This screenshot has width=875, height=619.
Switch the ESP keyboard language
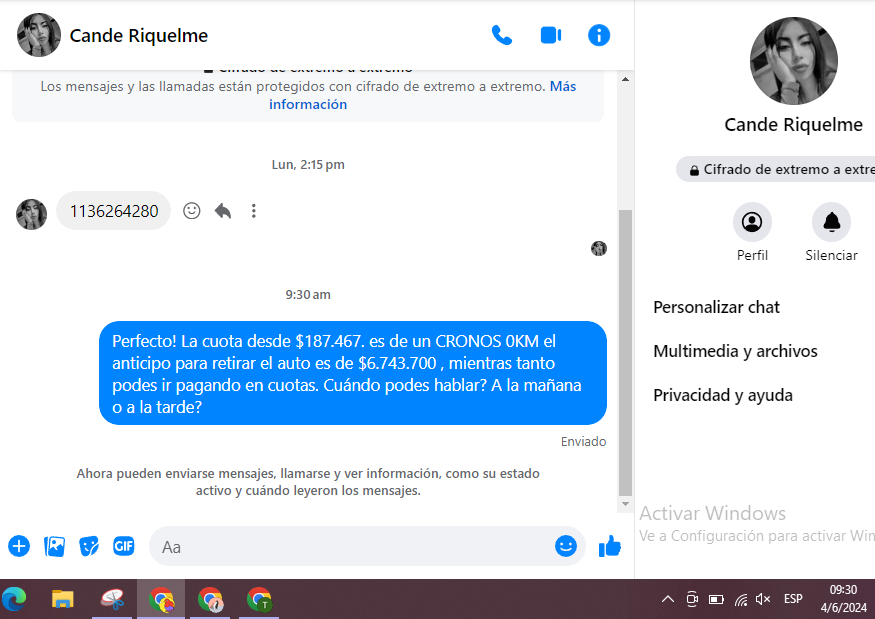point(793,599)
